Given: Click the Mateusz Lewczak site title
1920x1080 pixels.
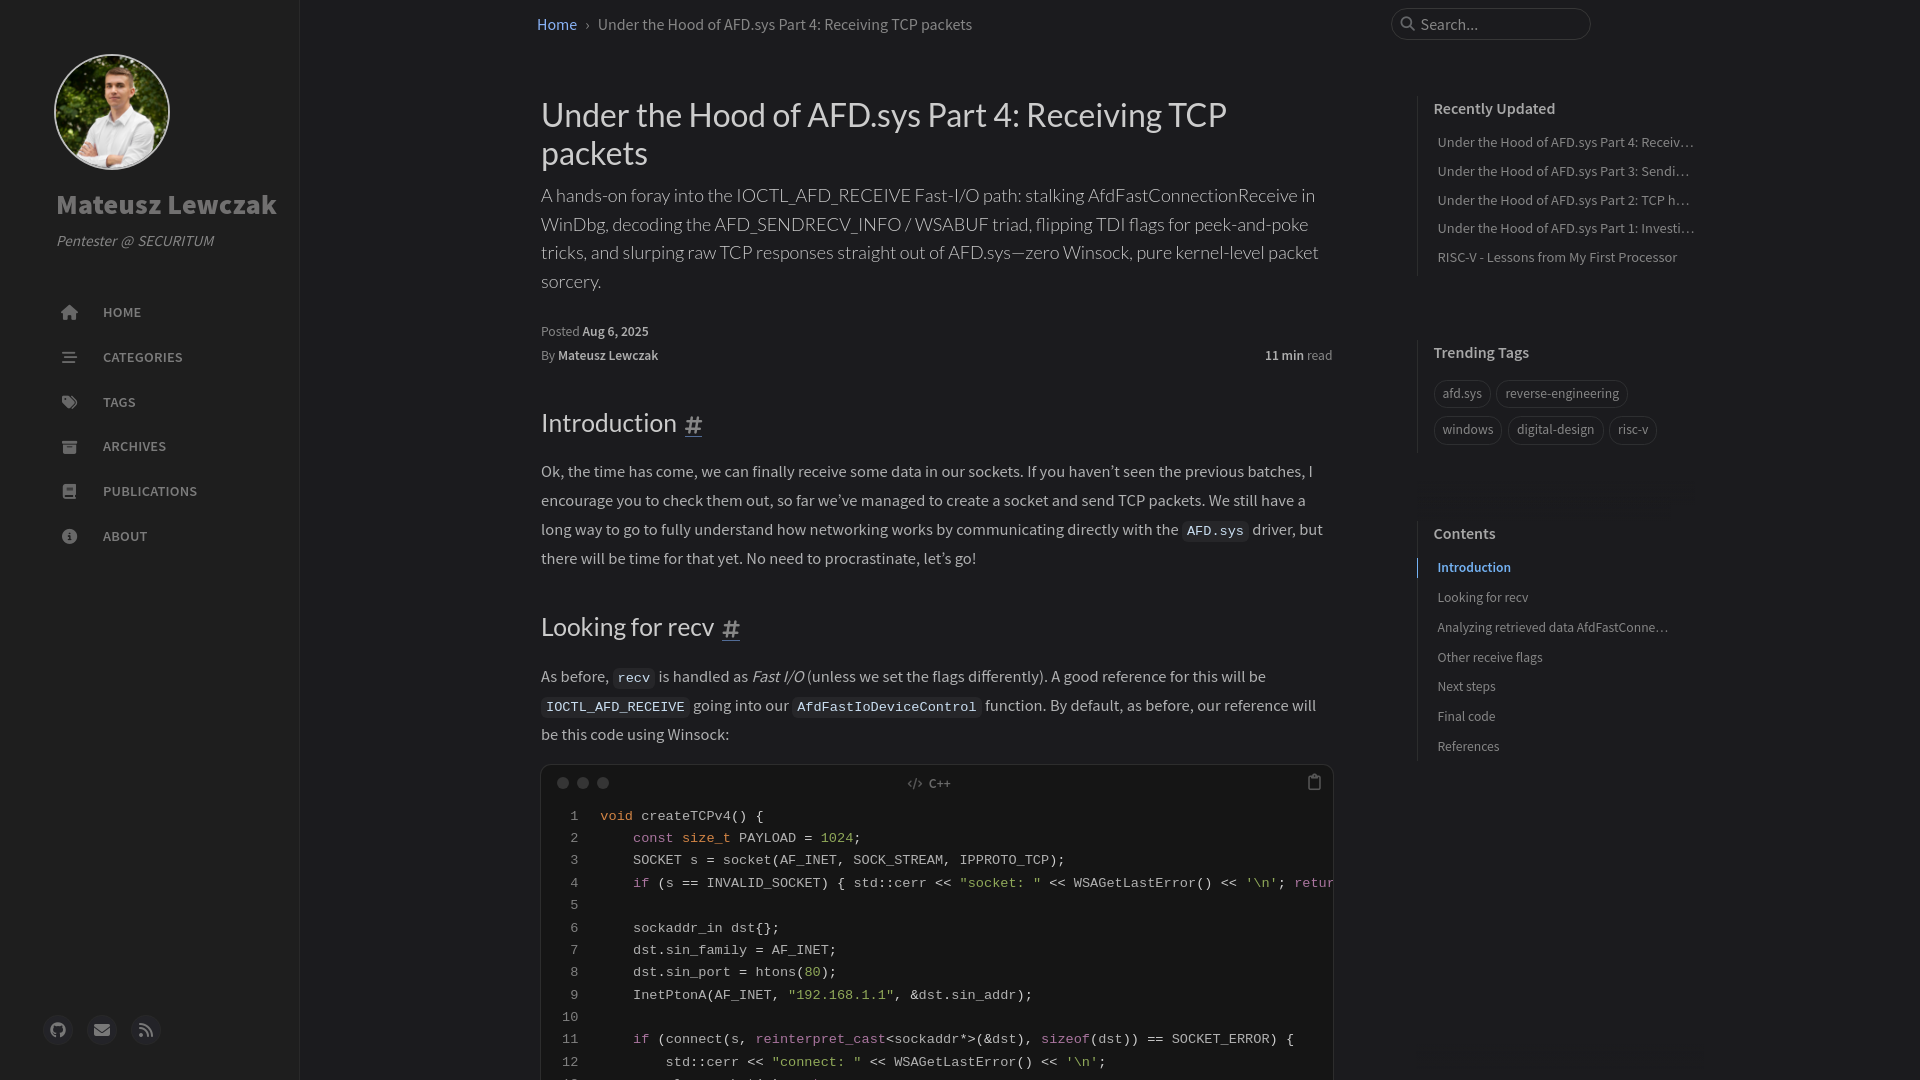Looking at the screenshot, I should (166, 205).
